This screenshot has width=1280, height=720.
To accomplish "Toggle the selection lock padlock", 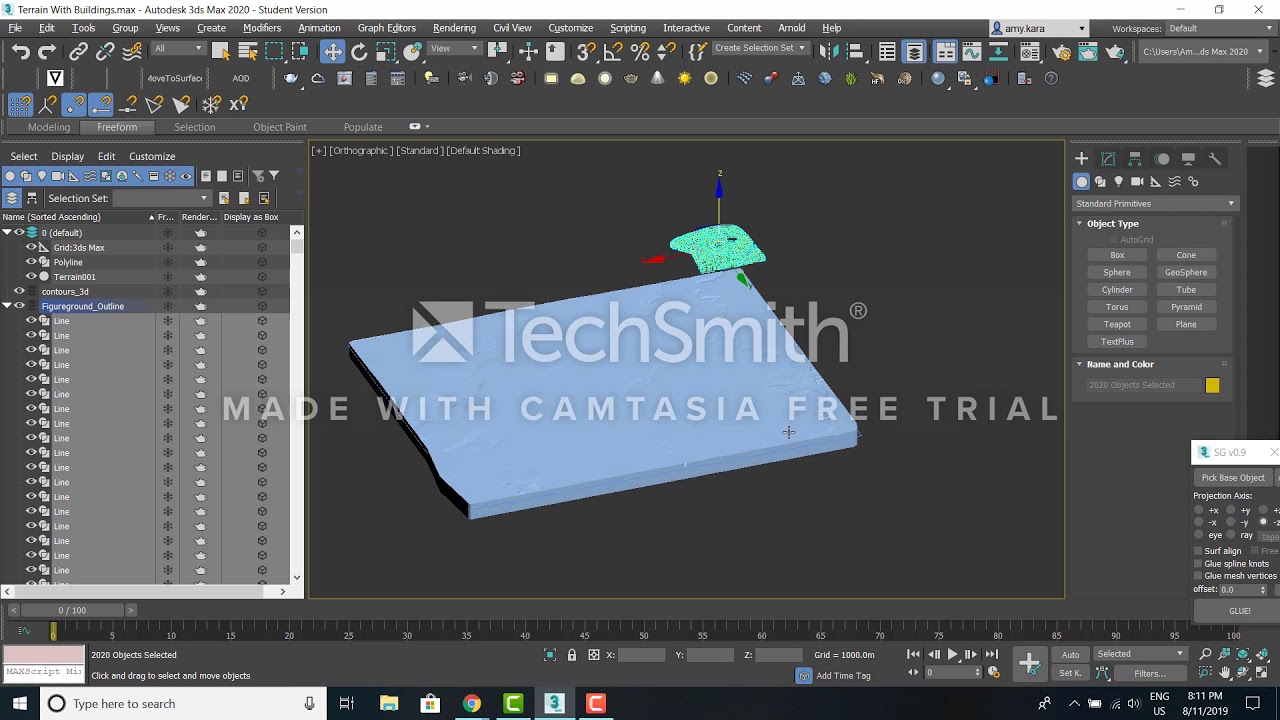I will pos(572,655).
